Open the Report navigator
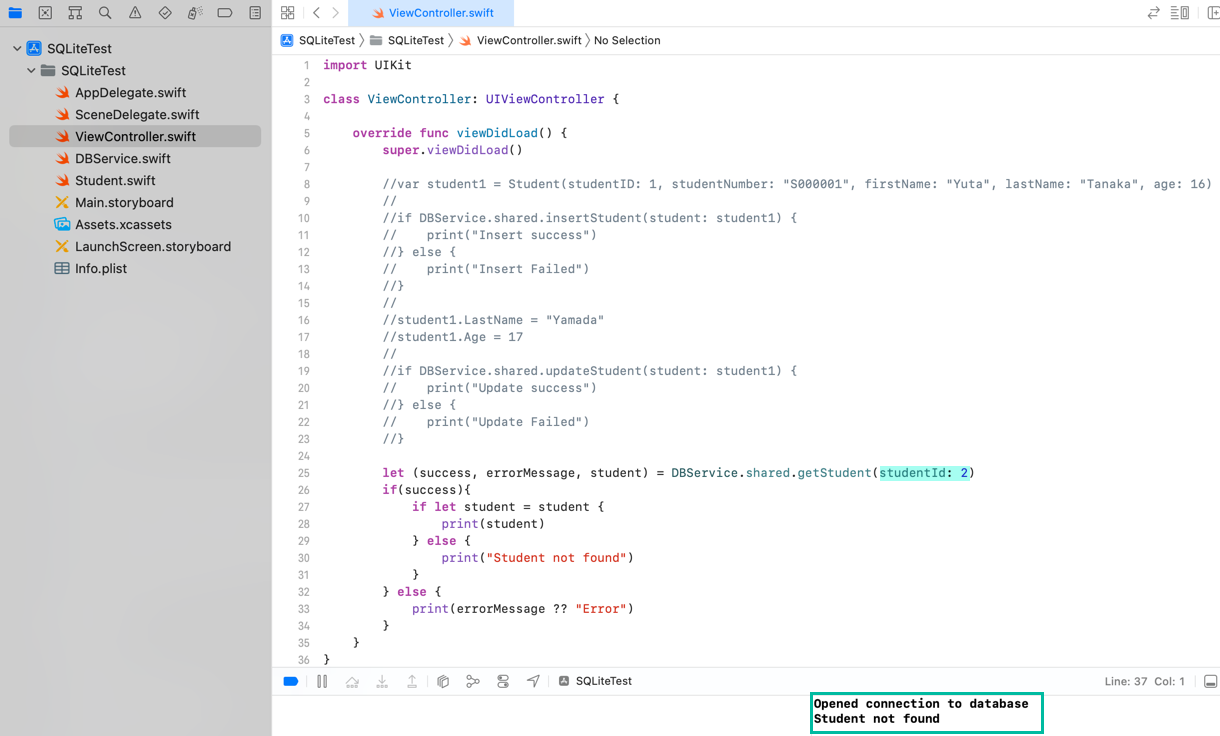 (255, 13)
